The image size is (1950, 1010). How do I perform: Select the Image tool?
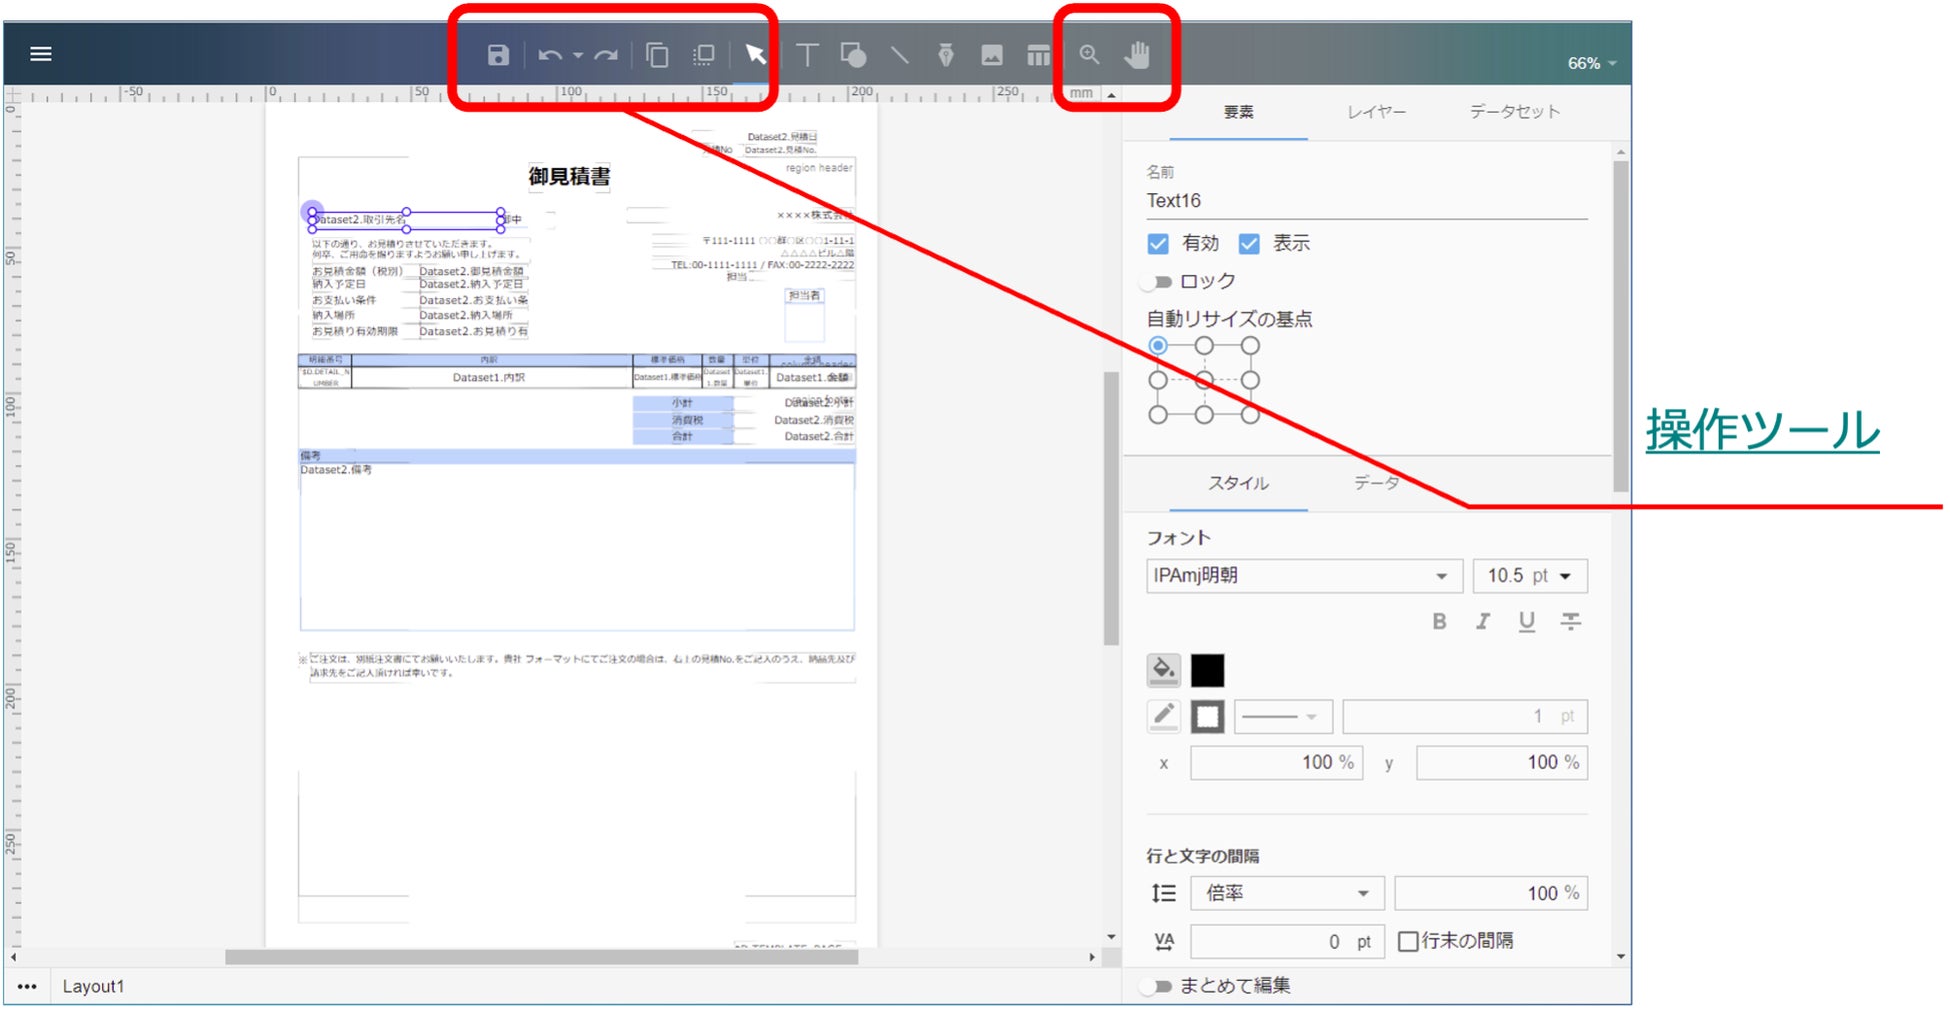[992, 55]
